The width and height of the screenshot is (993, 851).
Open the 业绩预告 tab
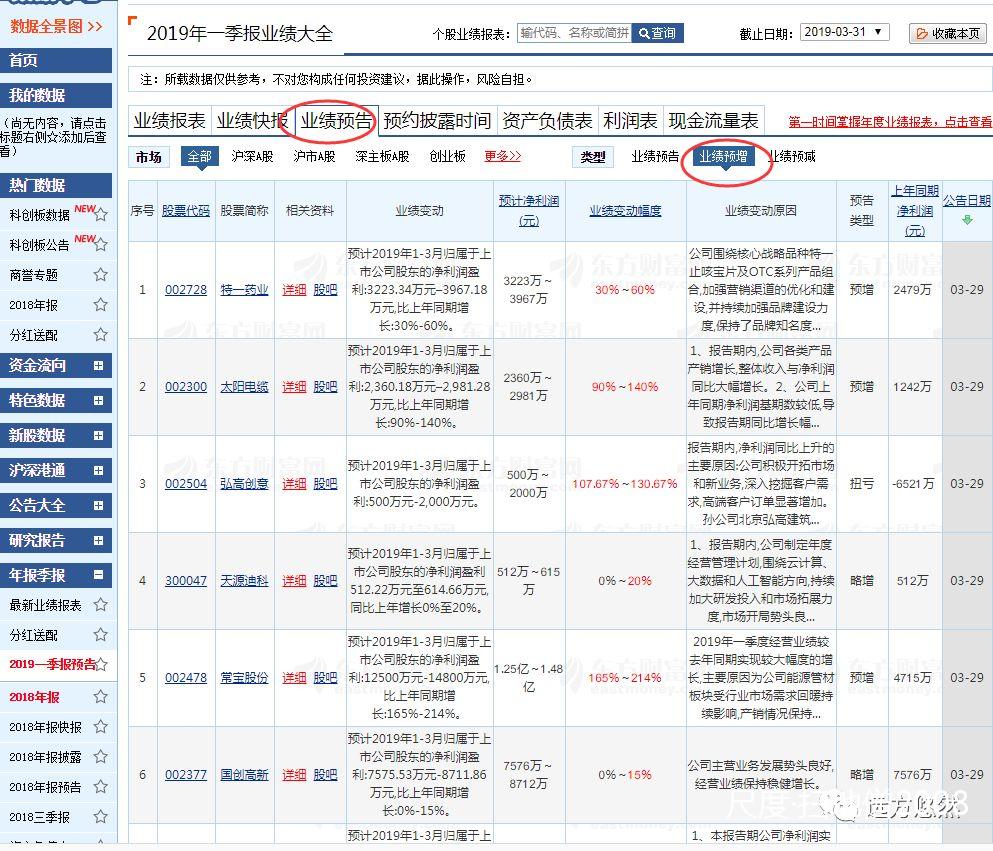click(336, 120)
